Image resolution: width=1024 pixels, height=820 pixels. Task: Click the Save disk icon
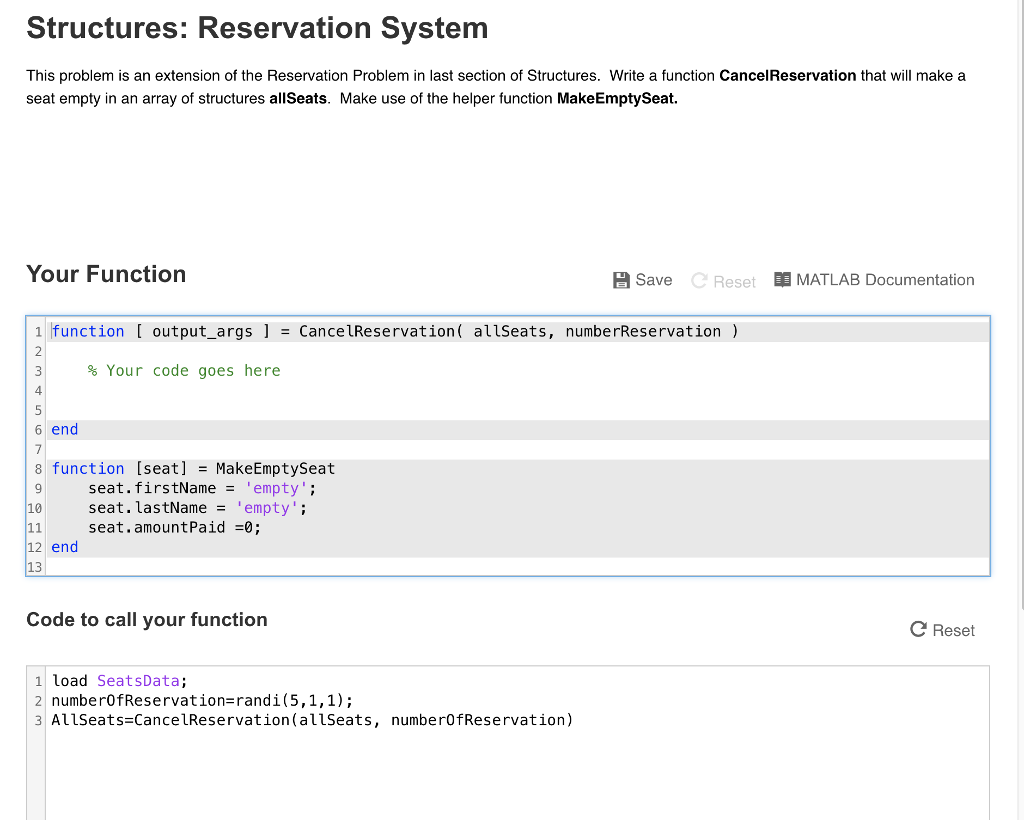click(x=621, y=279)
